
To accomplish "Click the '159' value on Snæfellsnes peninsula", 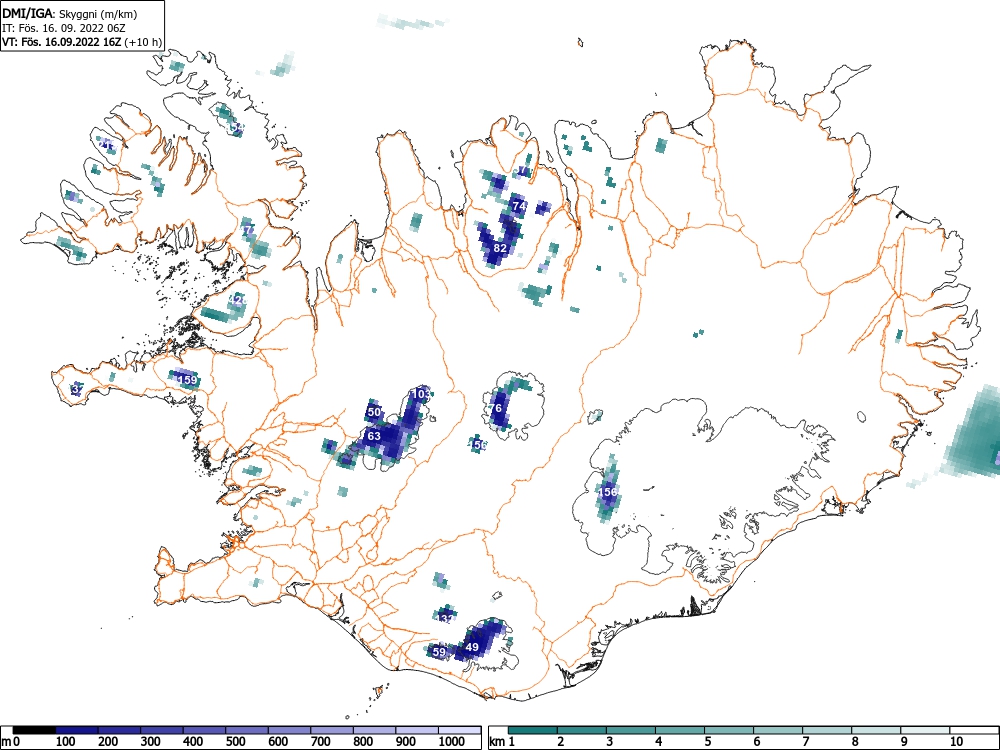I will point(188,380).
